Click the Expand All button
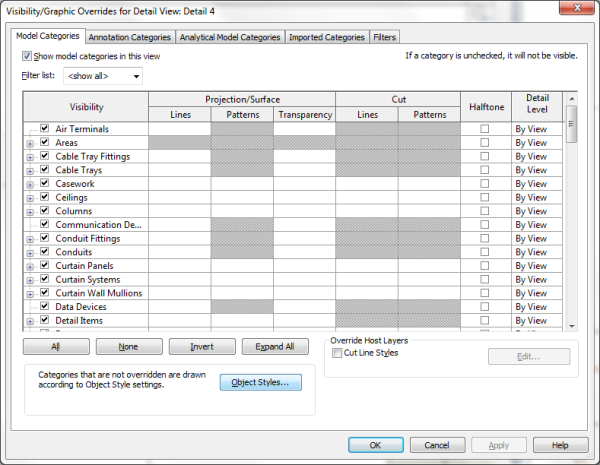The width and height of the screenshot is (600, 465). [275, 346]
